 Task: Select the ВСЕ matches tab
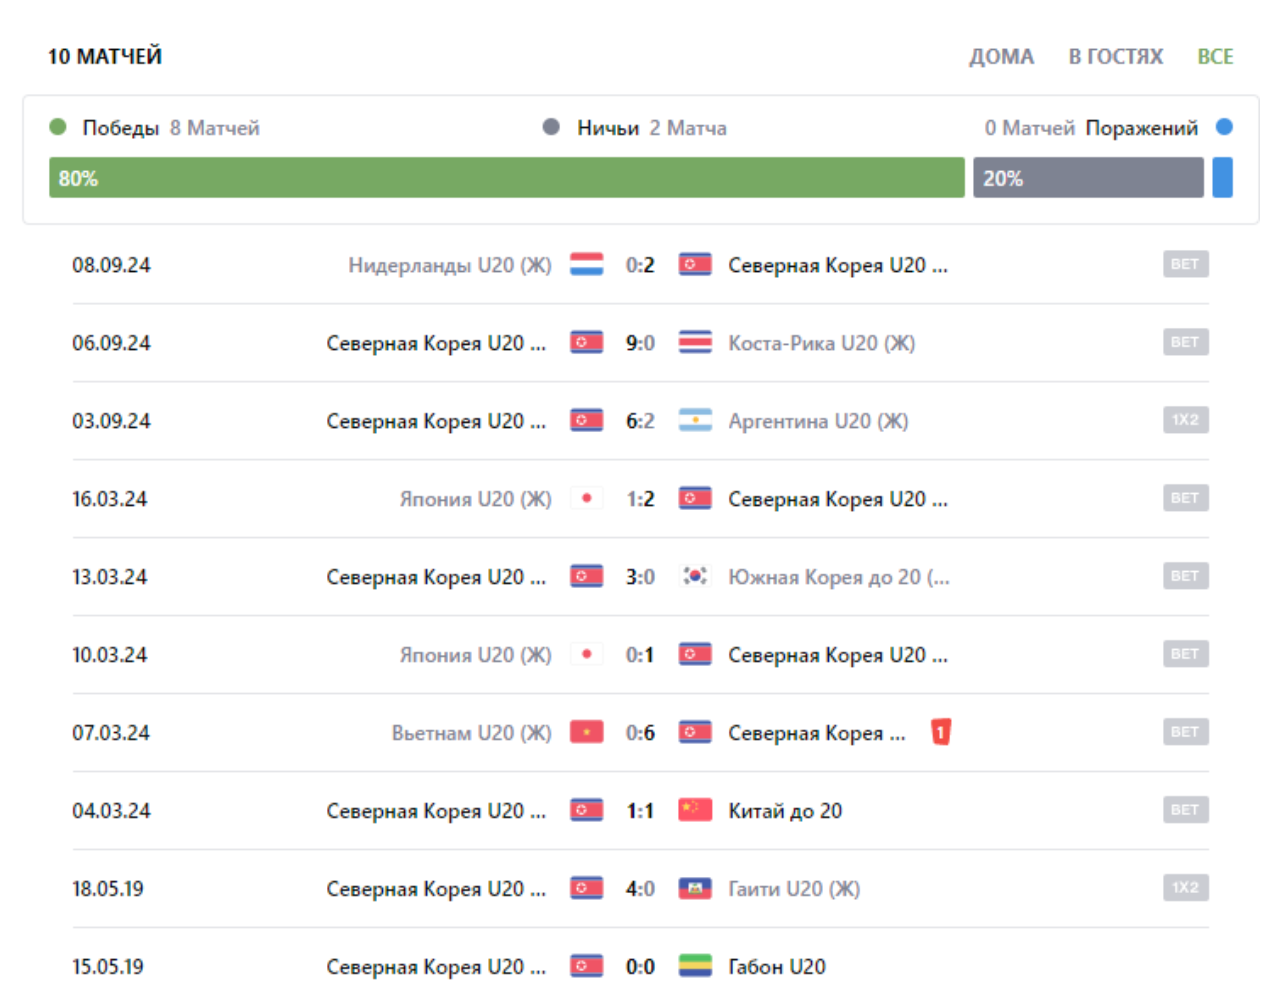point(1215,57)
